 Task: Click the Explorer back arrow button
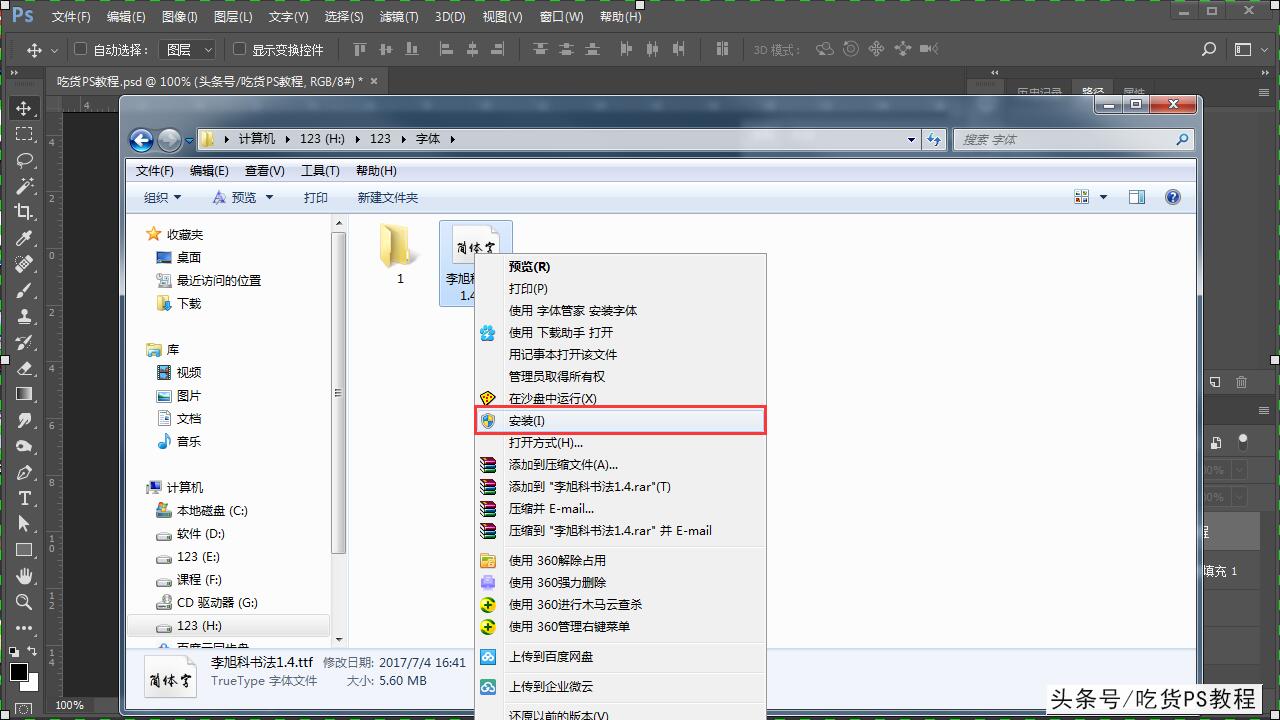pos(141,139)
